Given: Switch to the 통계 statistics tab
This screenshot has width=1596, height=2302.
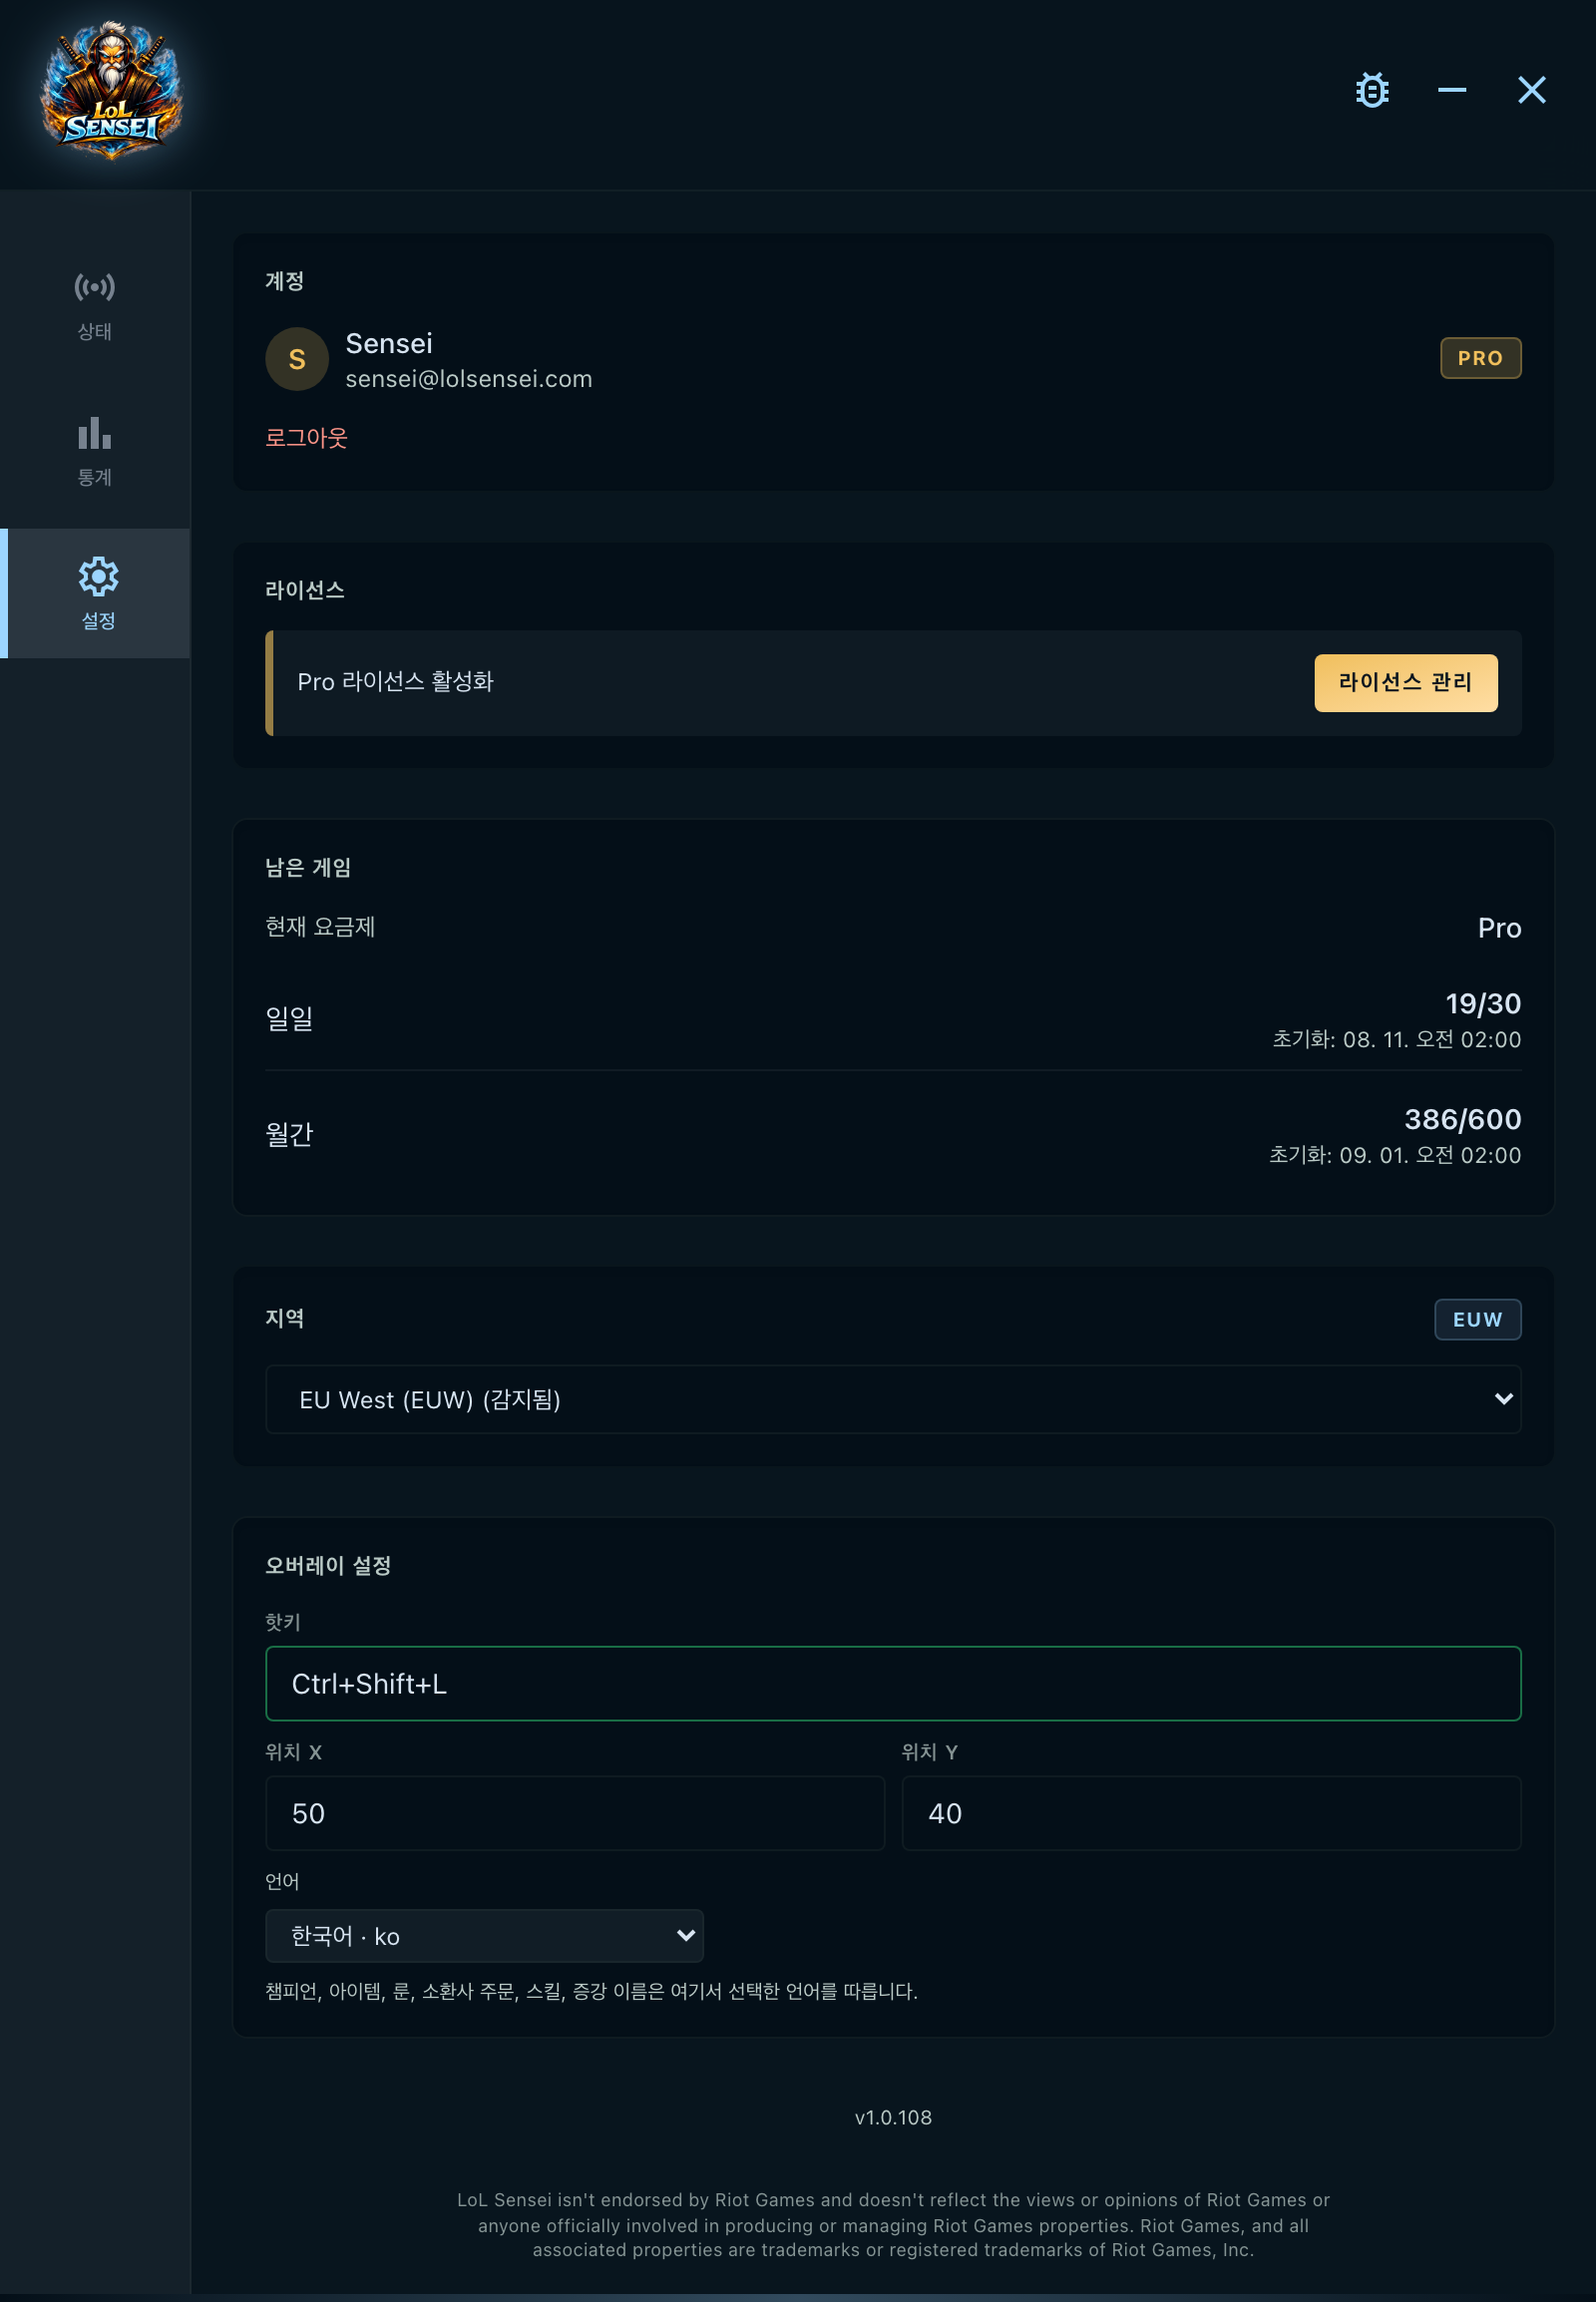Looking at the screenshot, I should click(95, 452).
